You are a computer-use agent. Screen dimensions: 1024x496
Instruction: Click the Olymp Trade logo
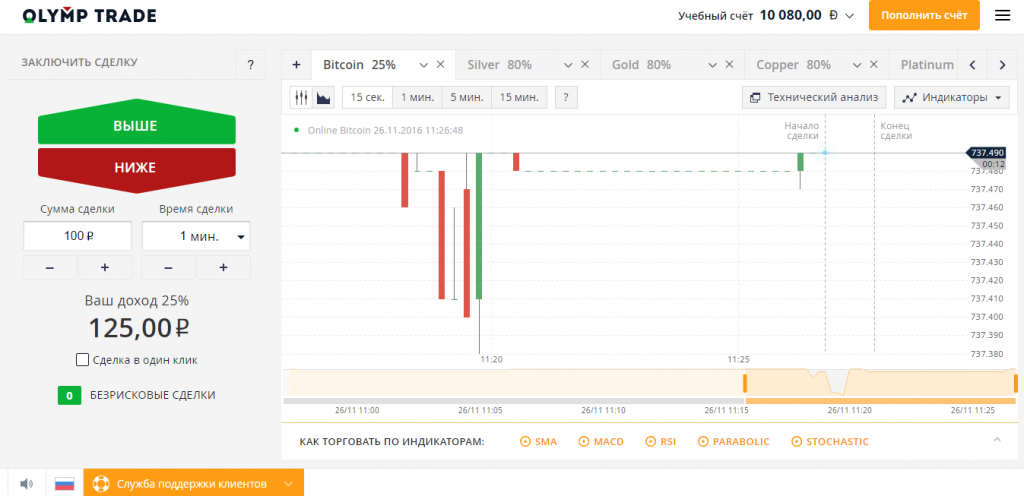coord(89,16)
